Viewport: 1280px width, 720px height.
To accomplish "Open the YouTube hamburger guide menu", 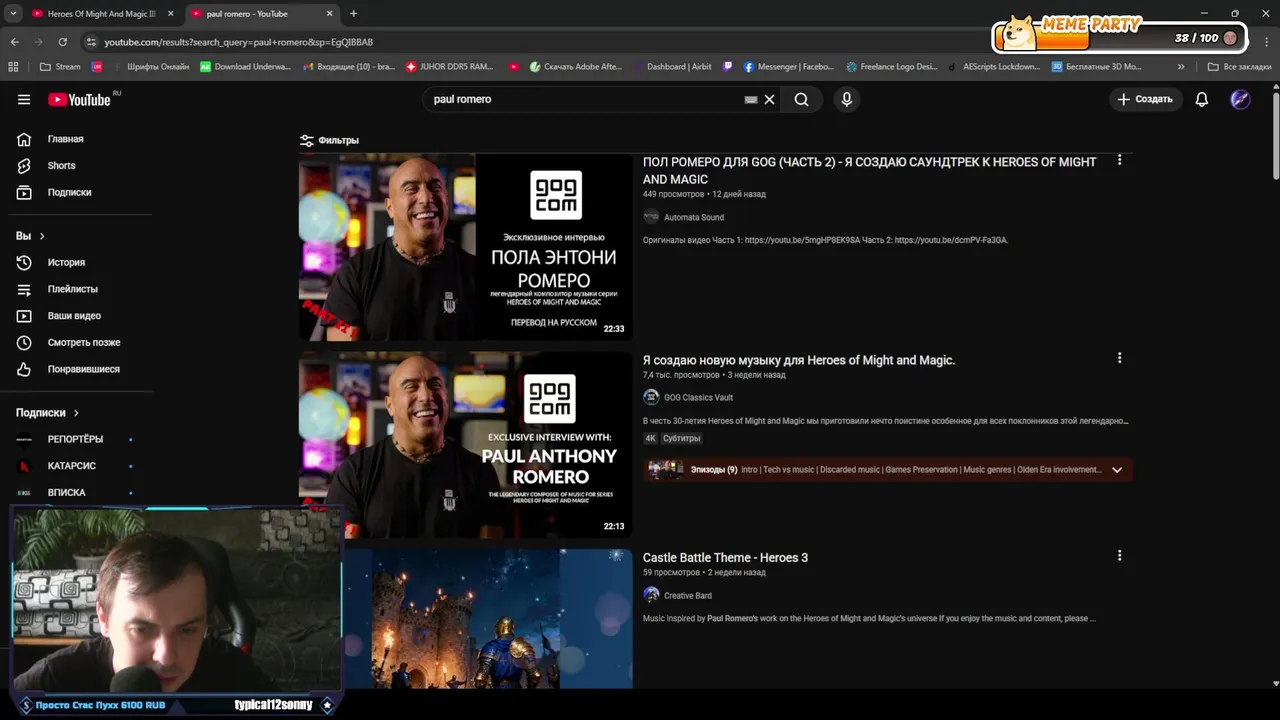I will [x=24, y=99].
